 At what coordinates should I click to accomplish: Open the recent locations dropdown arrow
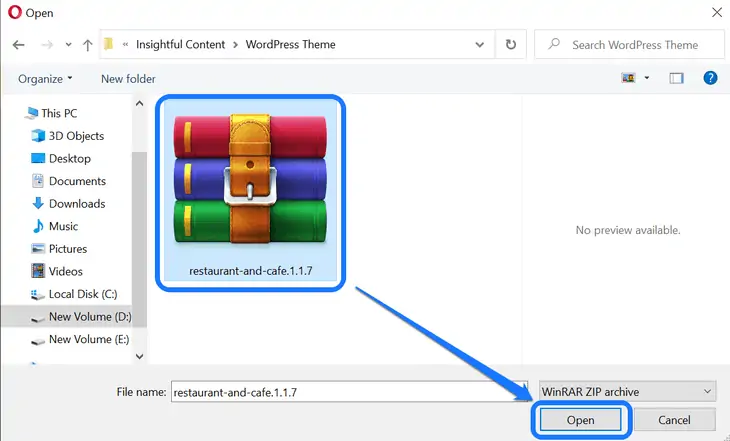[68, 45]
